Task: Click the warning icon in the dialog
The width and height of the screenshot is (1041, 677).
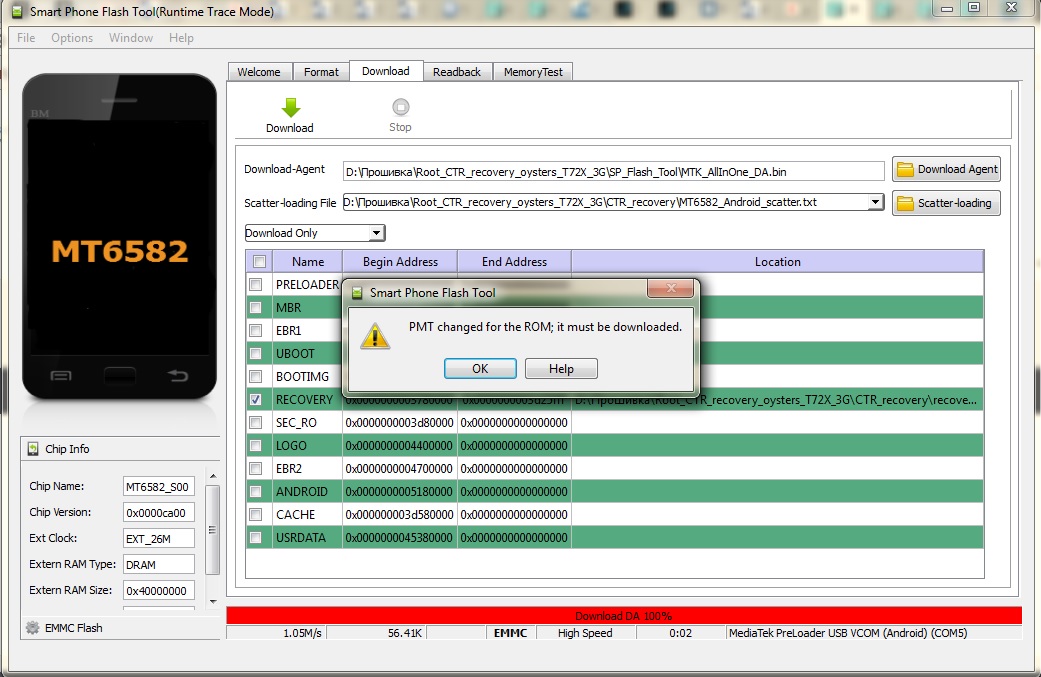Action: [376, 335]
